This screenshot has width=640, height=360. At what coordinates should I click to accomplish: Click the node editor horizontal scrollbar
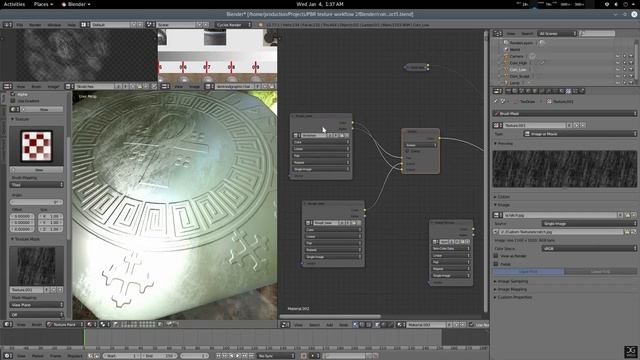point(330,316)
